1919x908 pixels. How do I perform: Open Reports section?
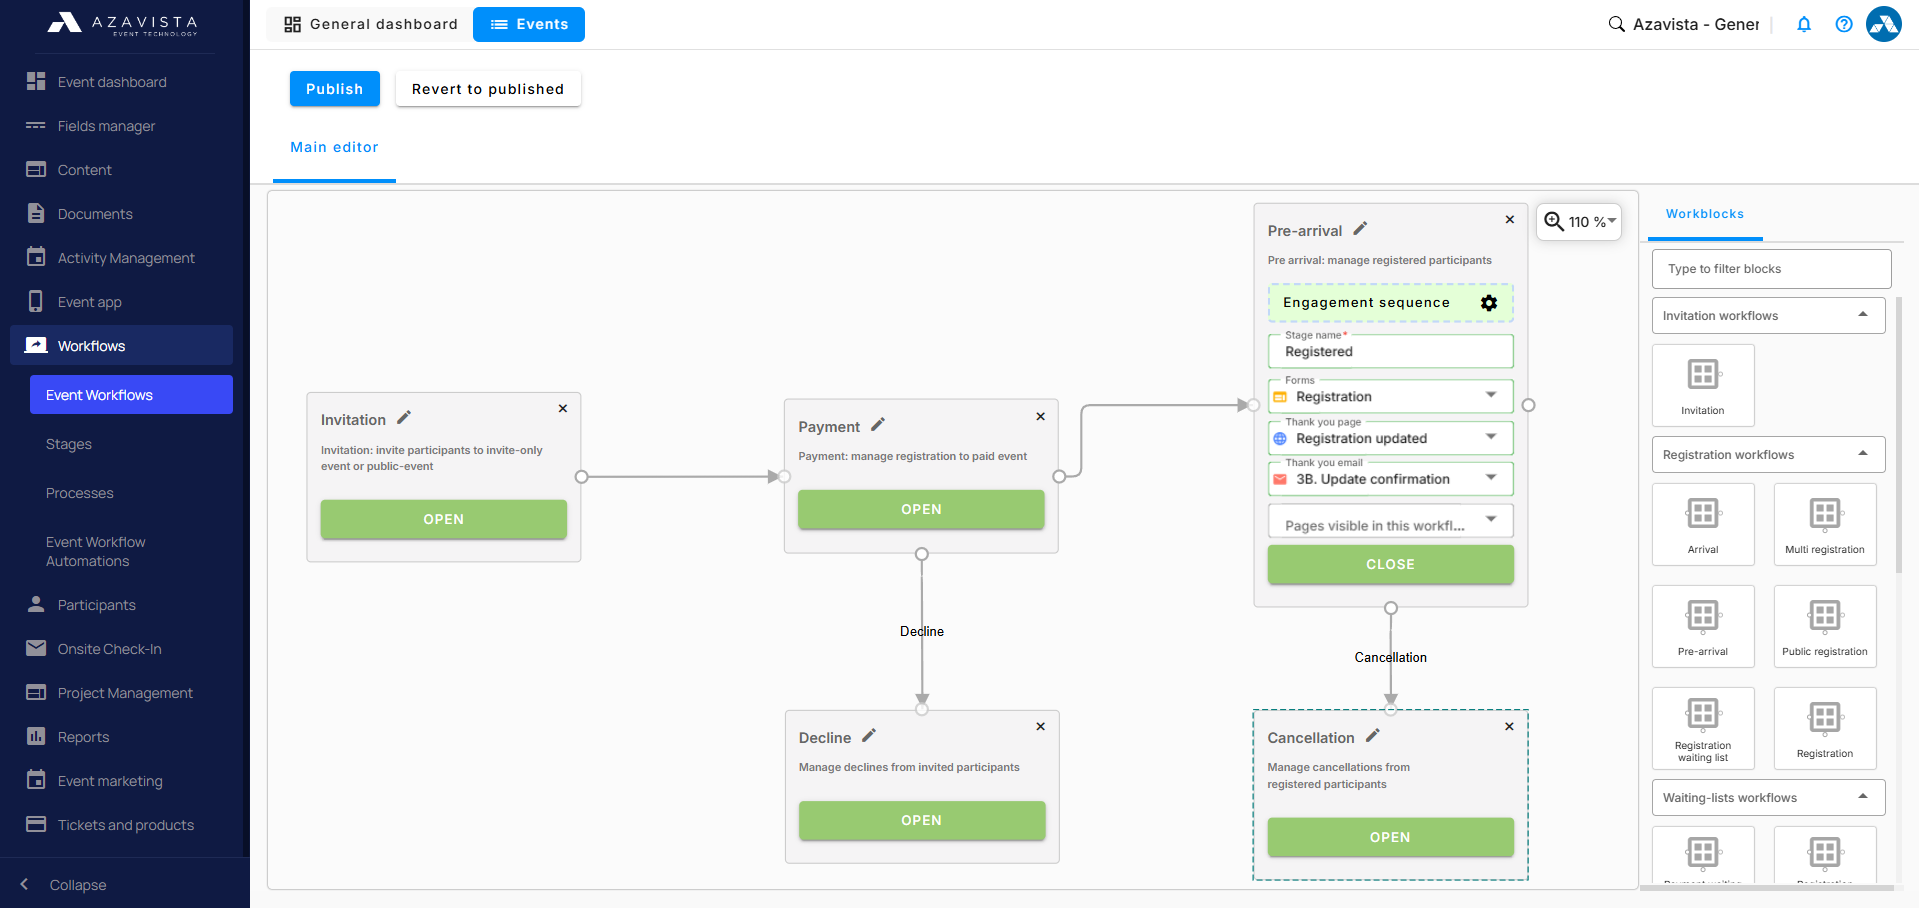click(121, 737)
